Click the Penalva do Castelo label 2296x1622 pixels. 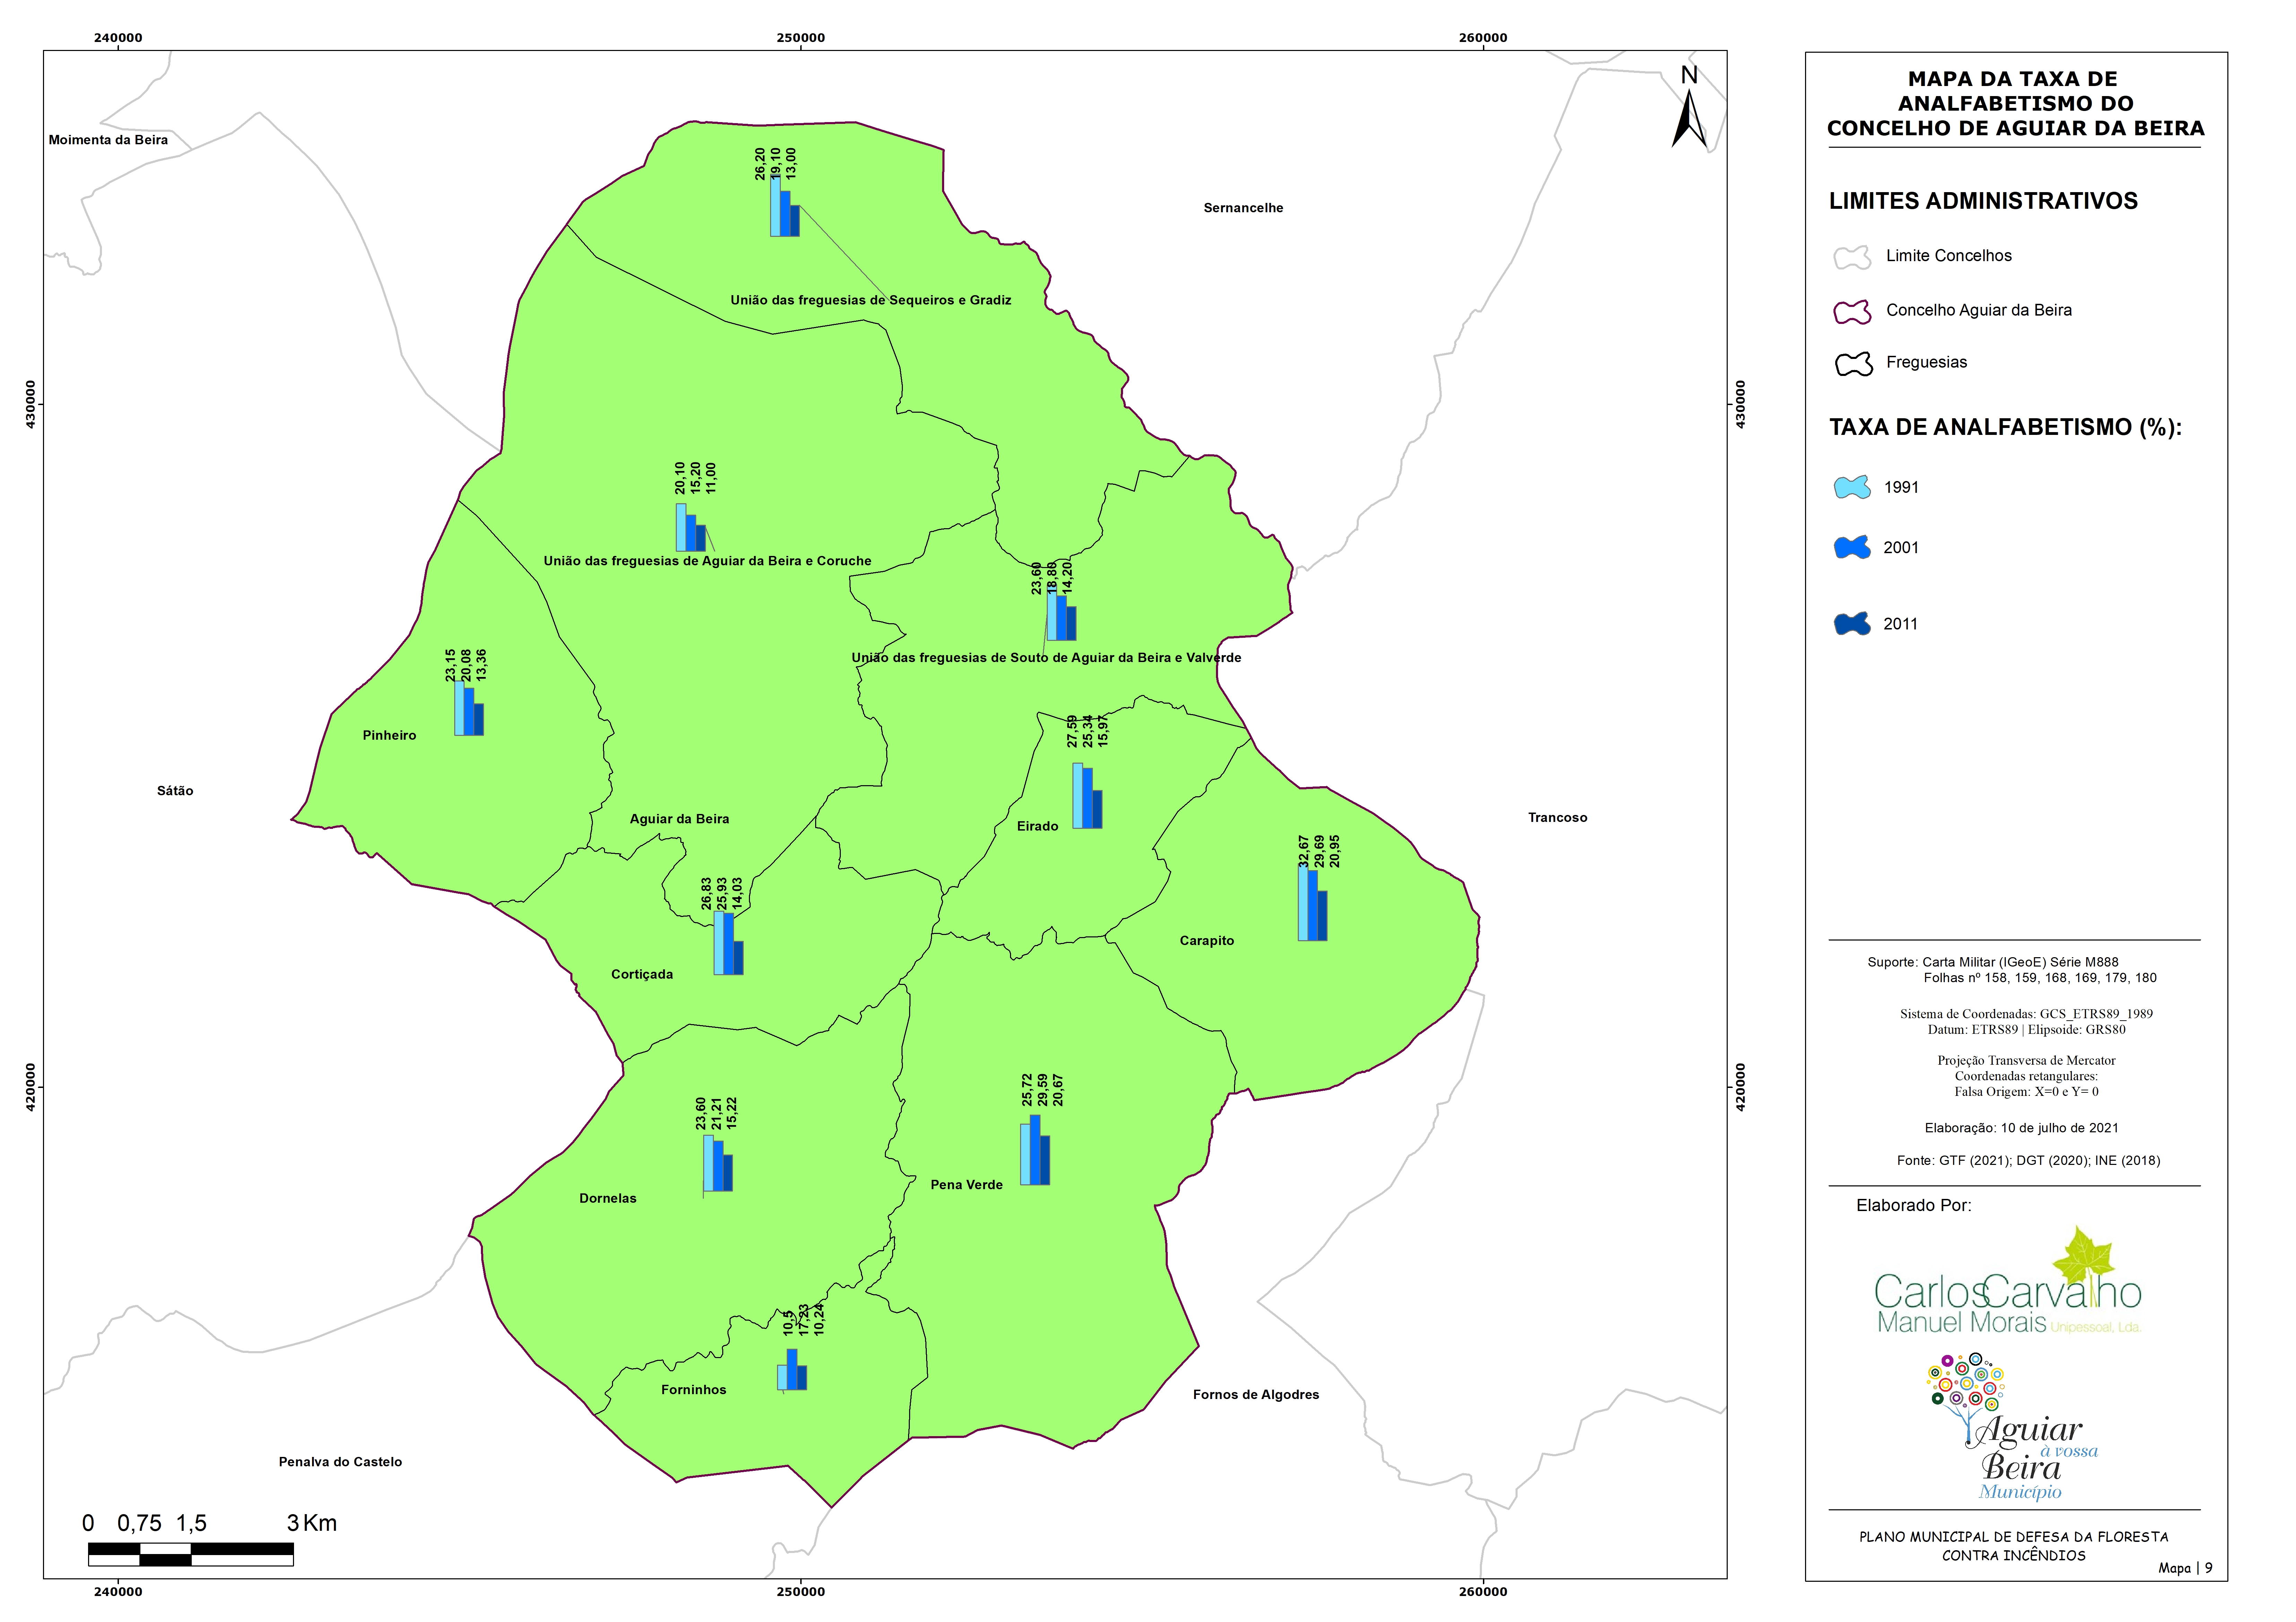(x=340, y=1462)
